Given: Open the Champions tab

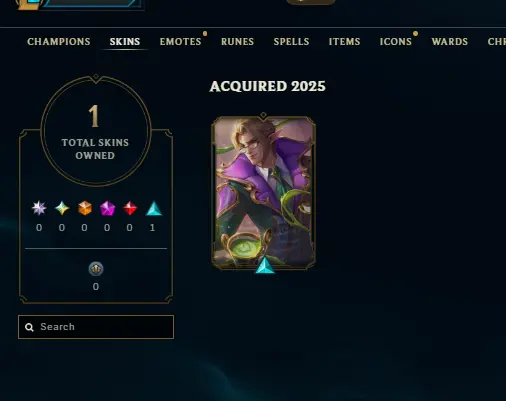Looking at the screenshot, I should (59, 42).
